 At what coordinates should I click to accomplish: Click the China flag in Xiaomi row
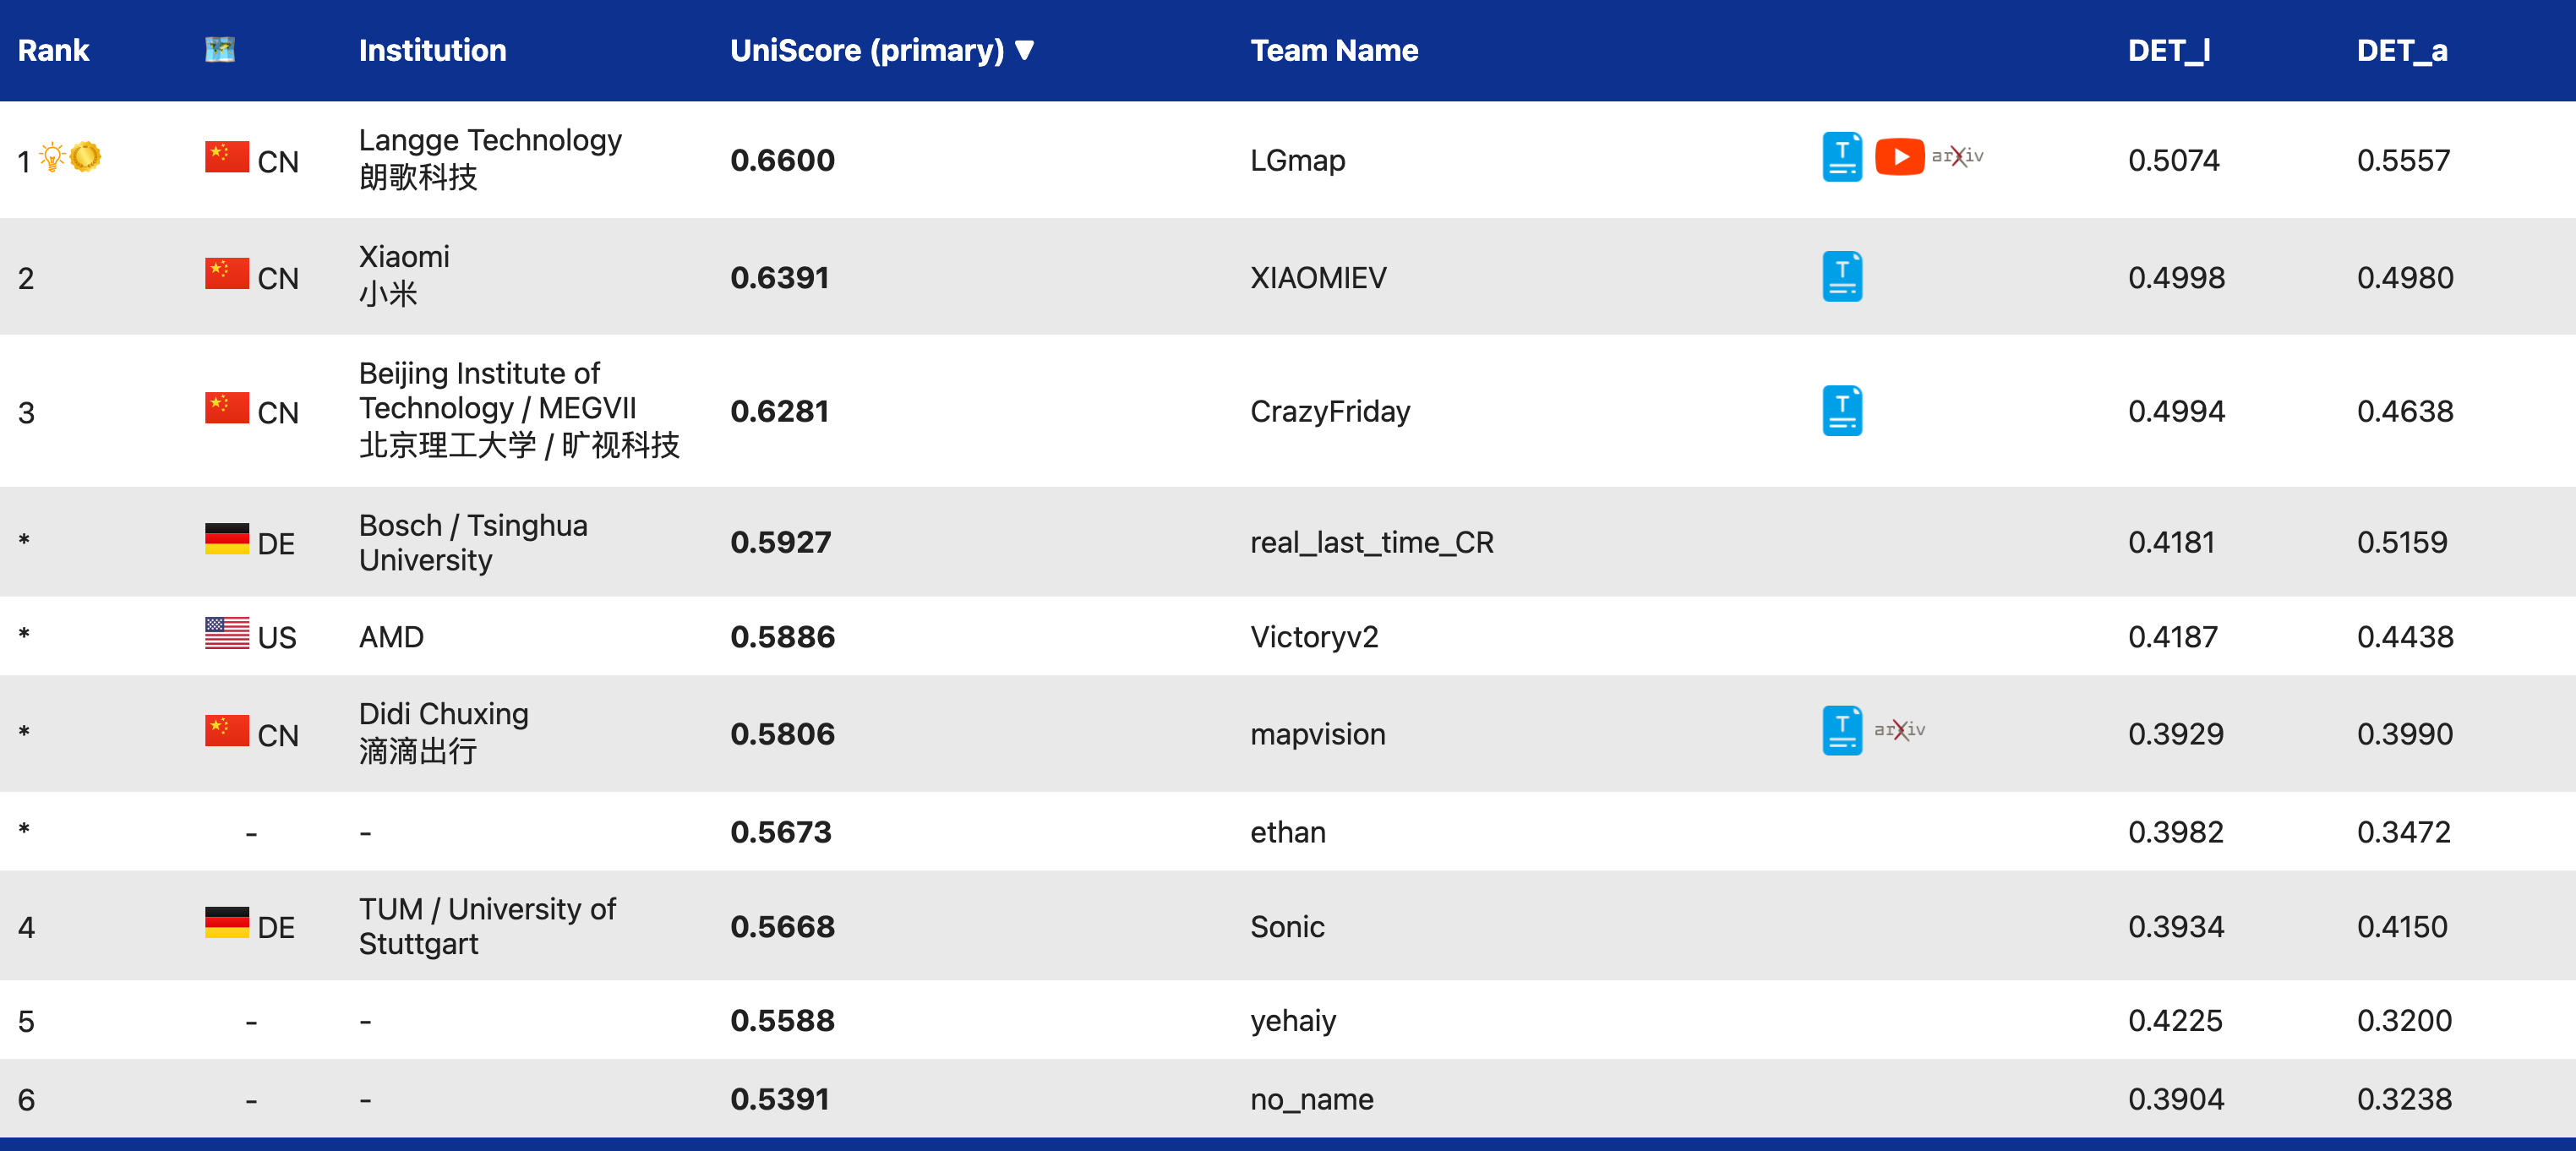click(x=227, y=273)
